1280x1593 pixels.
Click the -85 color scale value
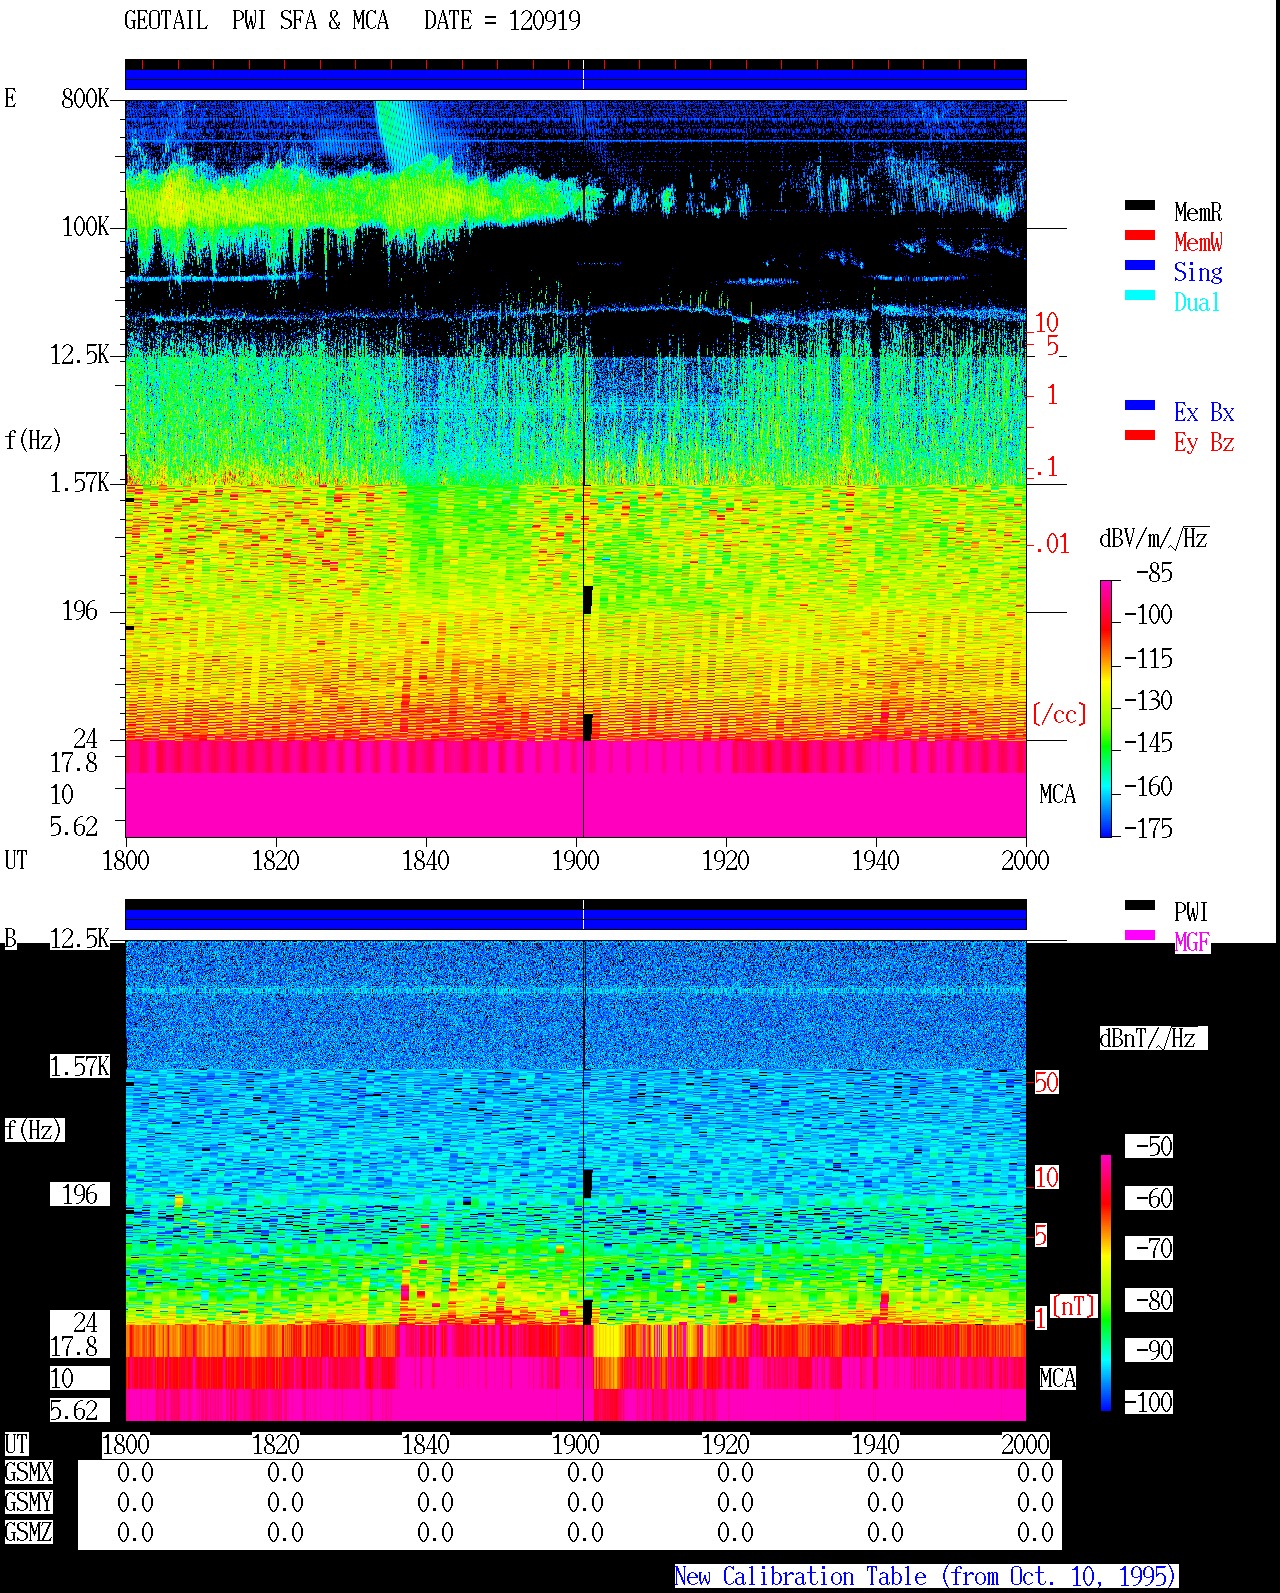click(x=1154, y=574)
